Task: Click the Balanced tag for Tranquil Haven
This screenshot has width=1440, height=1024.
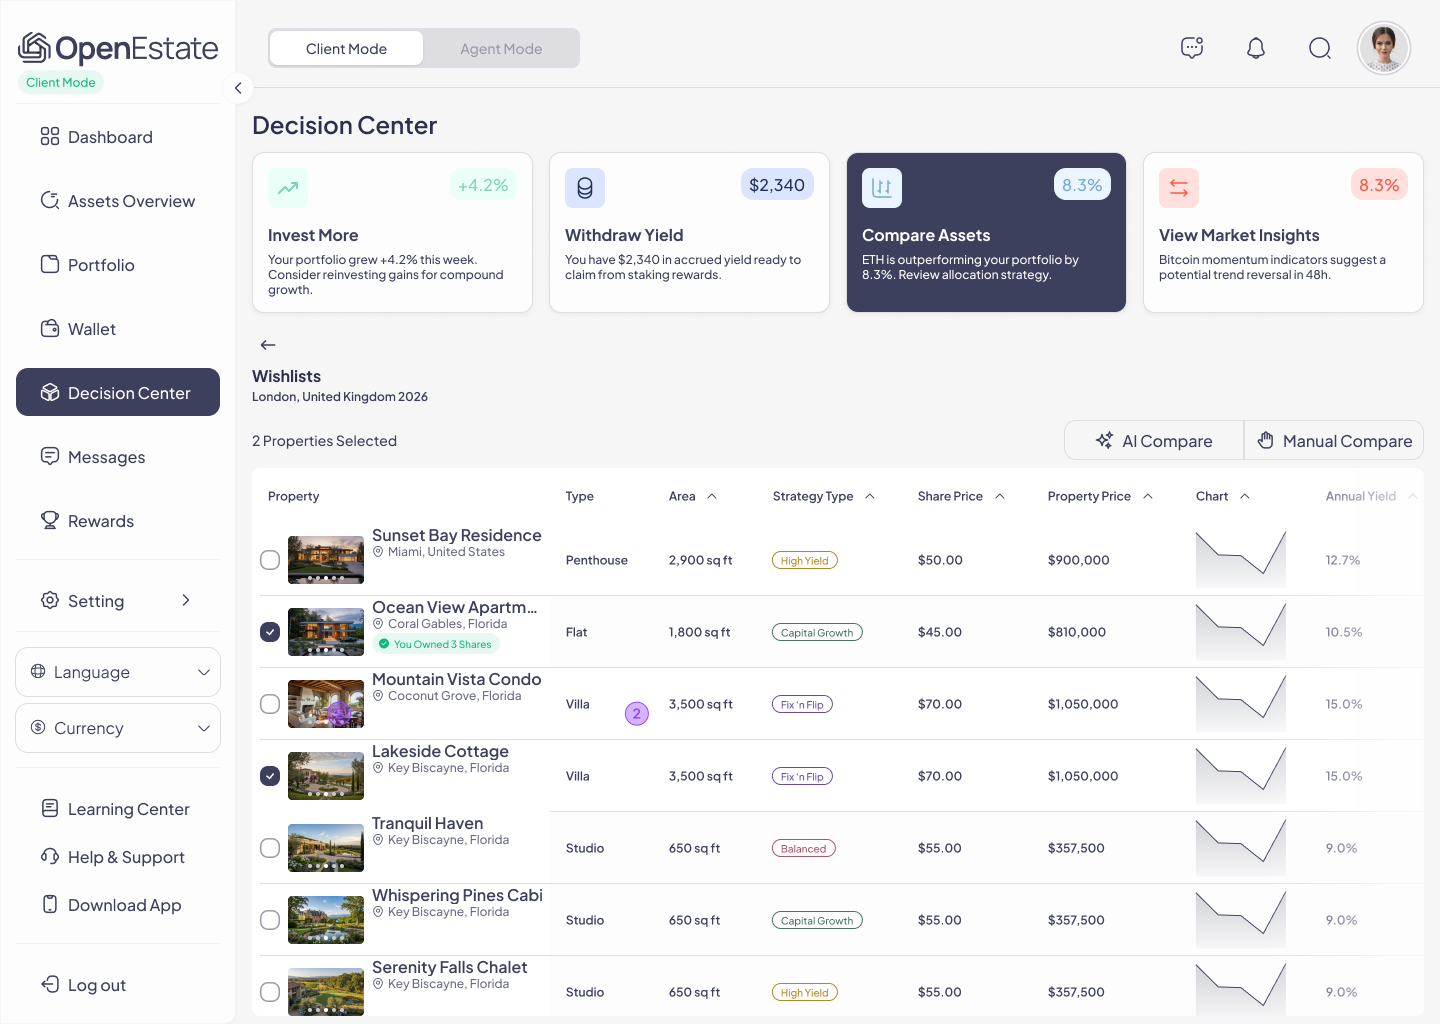Action: [803, 848]
